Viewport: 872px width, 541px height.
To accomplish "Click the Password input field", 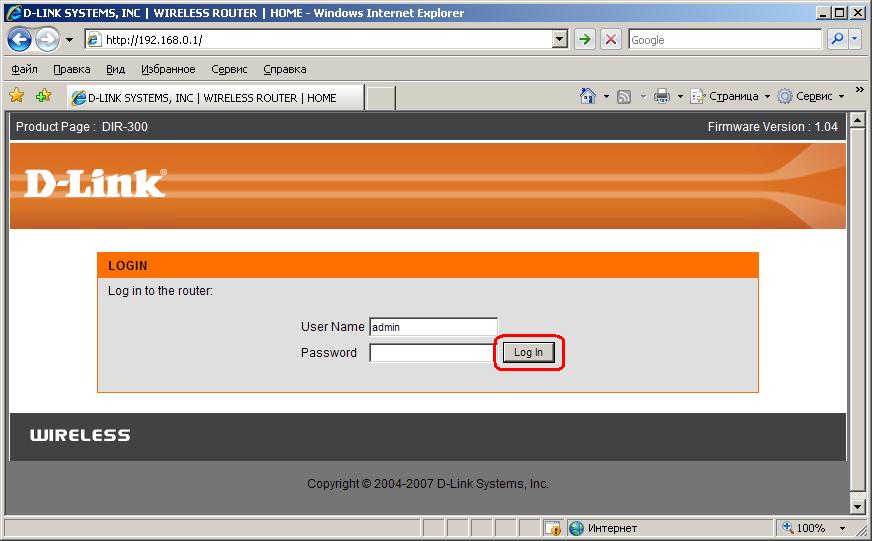I will pos(432,353).
